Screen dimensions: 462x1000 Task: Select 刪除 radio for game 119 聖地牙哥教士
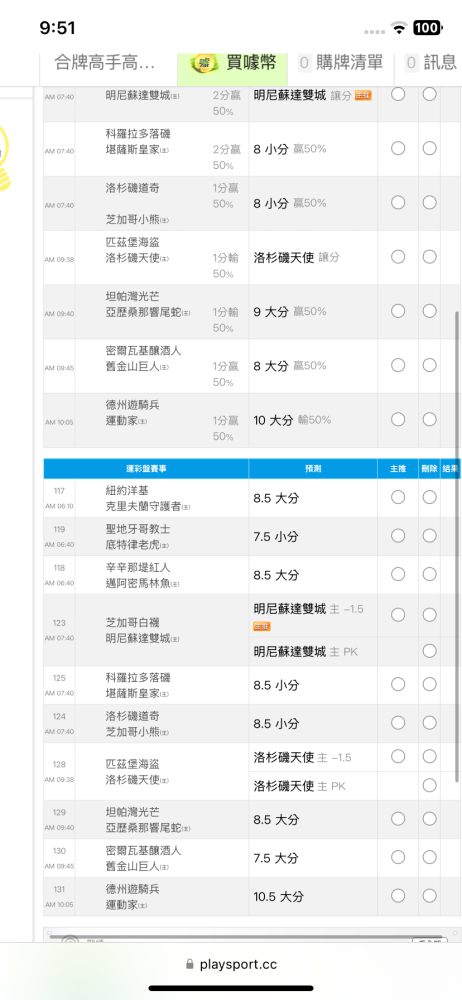(x=429, y=536)
